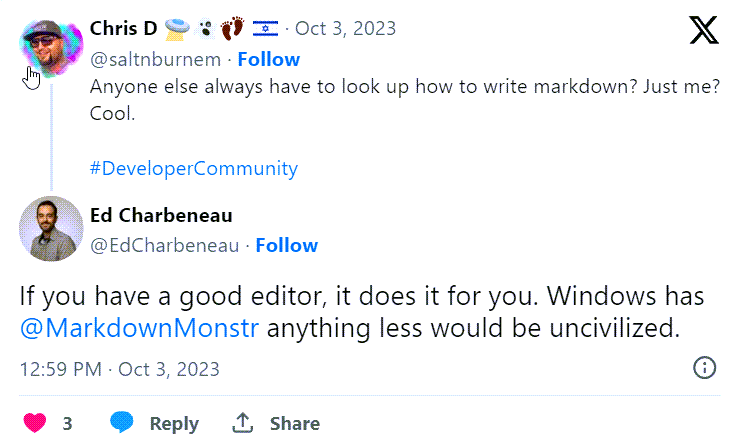Open Chris D's profile avatar

coord(51,48)
